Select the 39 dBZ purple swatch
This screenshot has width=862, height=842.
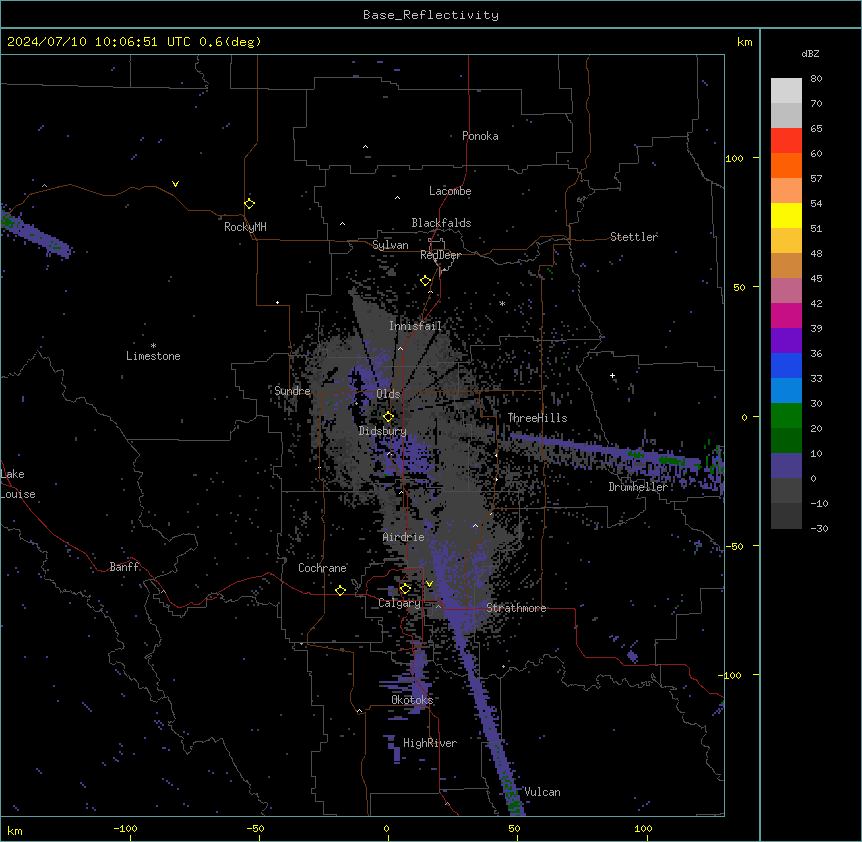point(786,340)
